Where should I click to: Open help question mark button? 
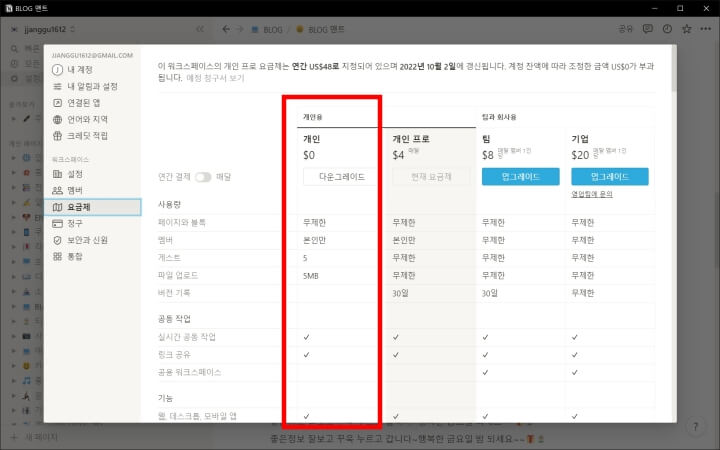click(695, 427)
